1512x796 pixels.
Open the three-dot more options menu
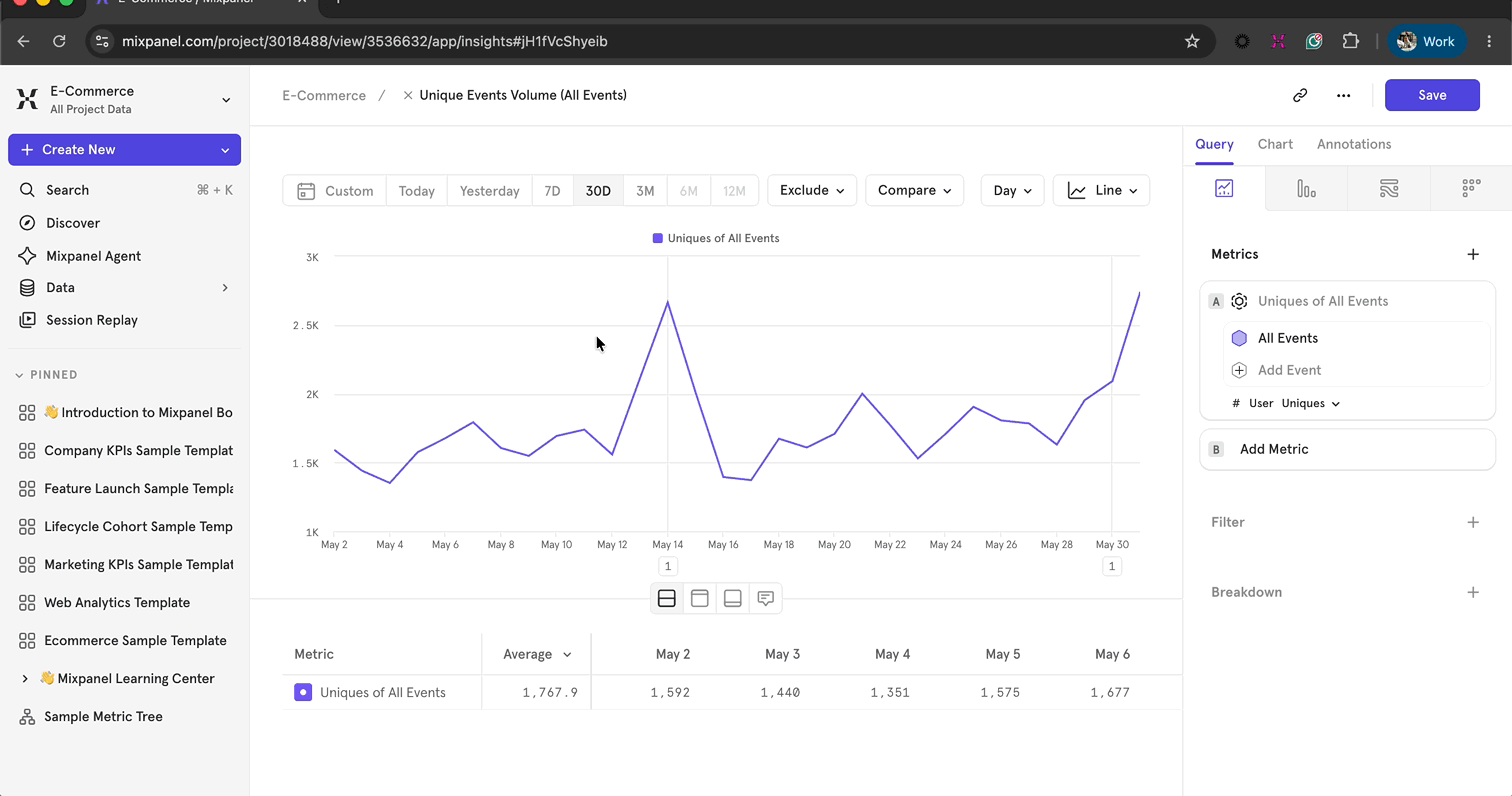(1343, 95)
